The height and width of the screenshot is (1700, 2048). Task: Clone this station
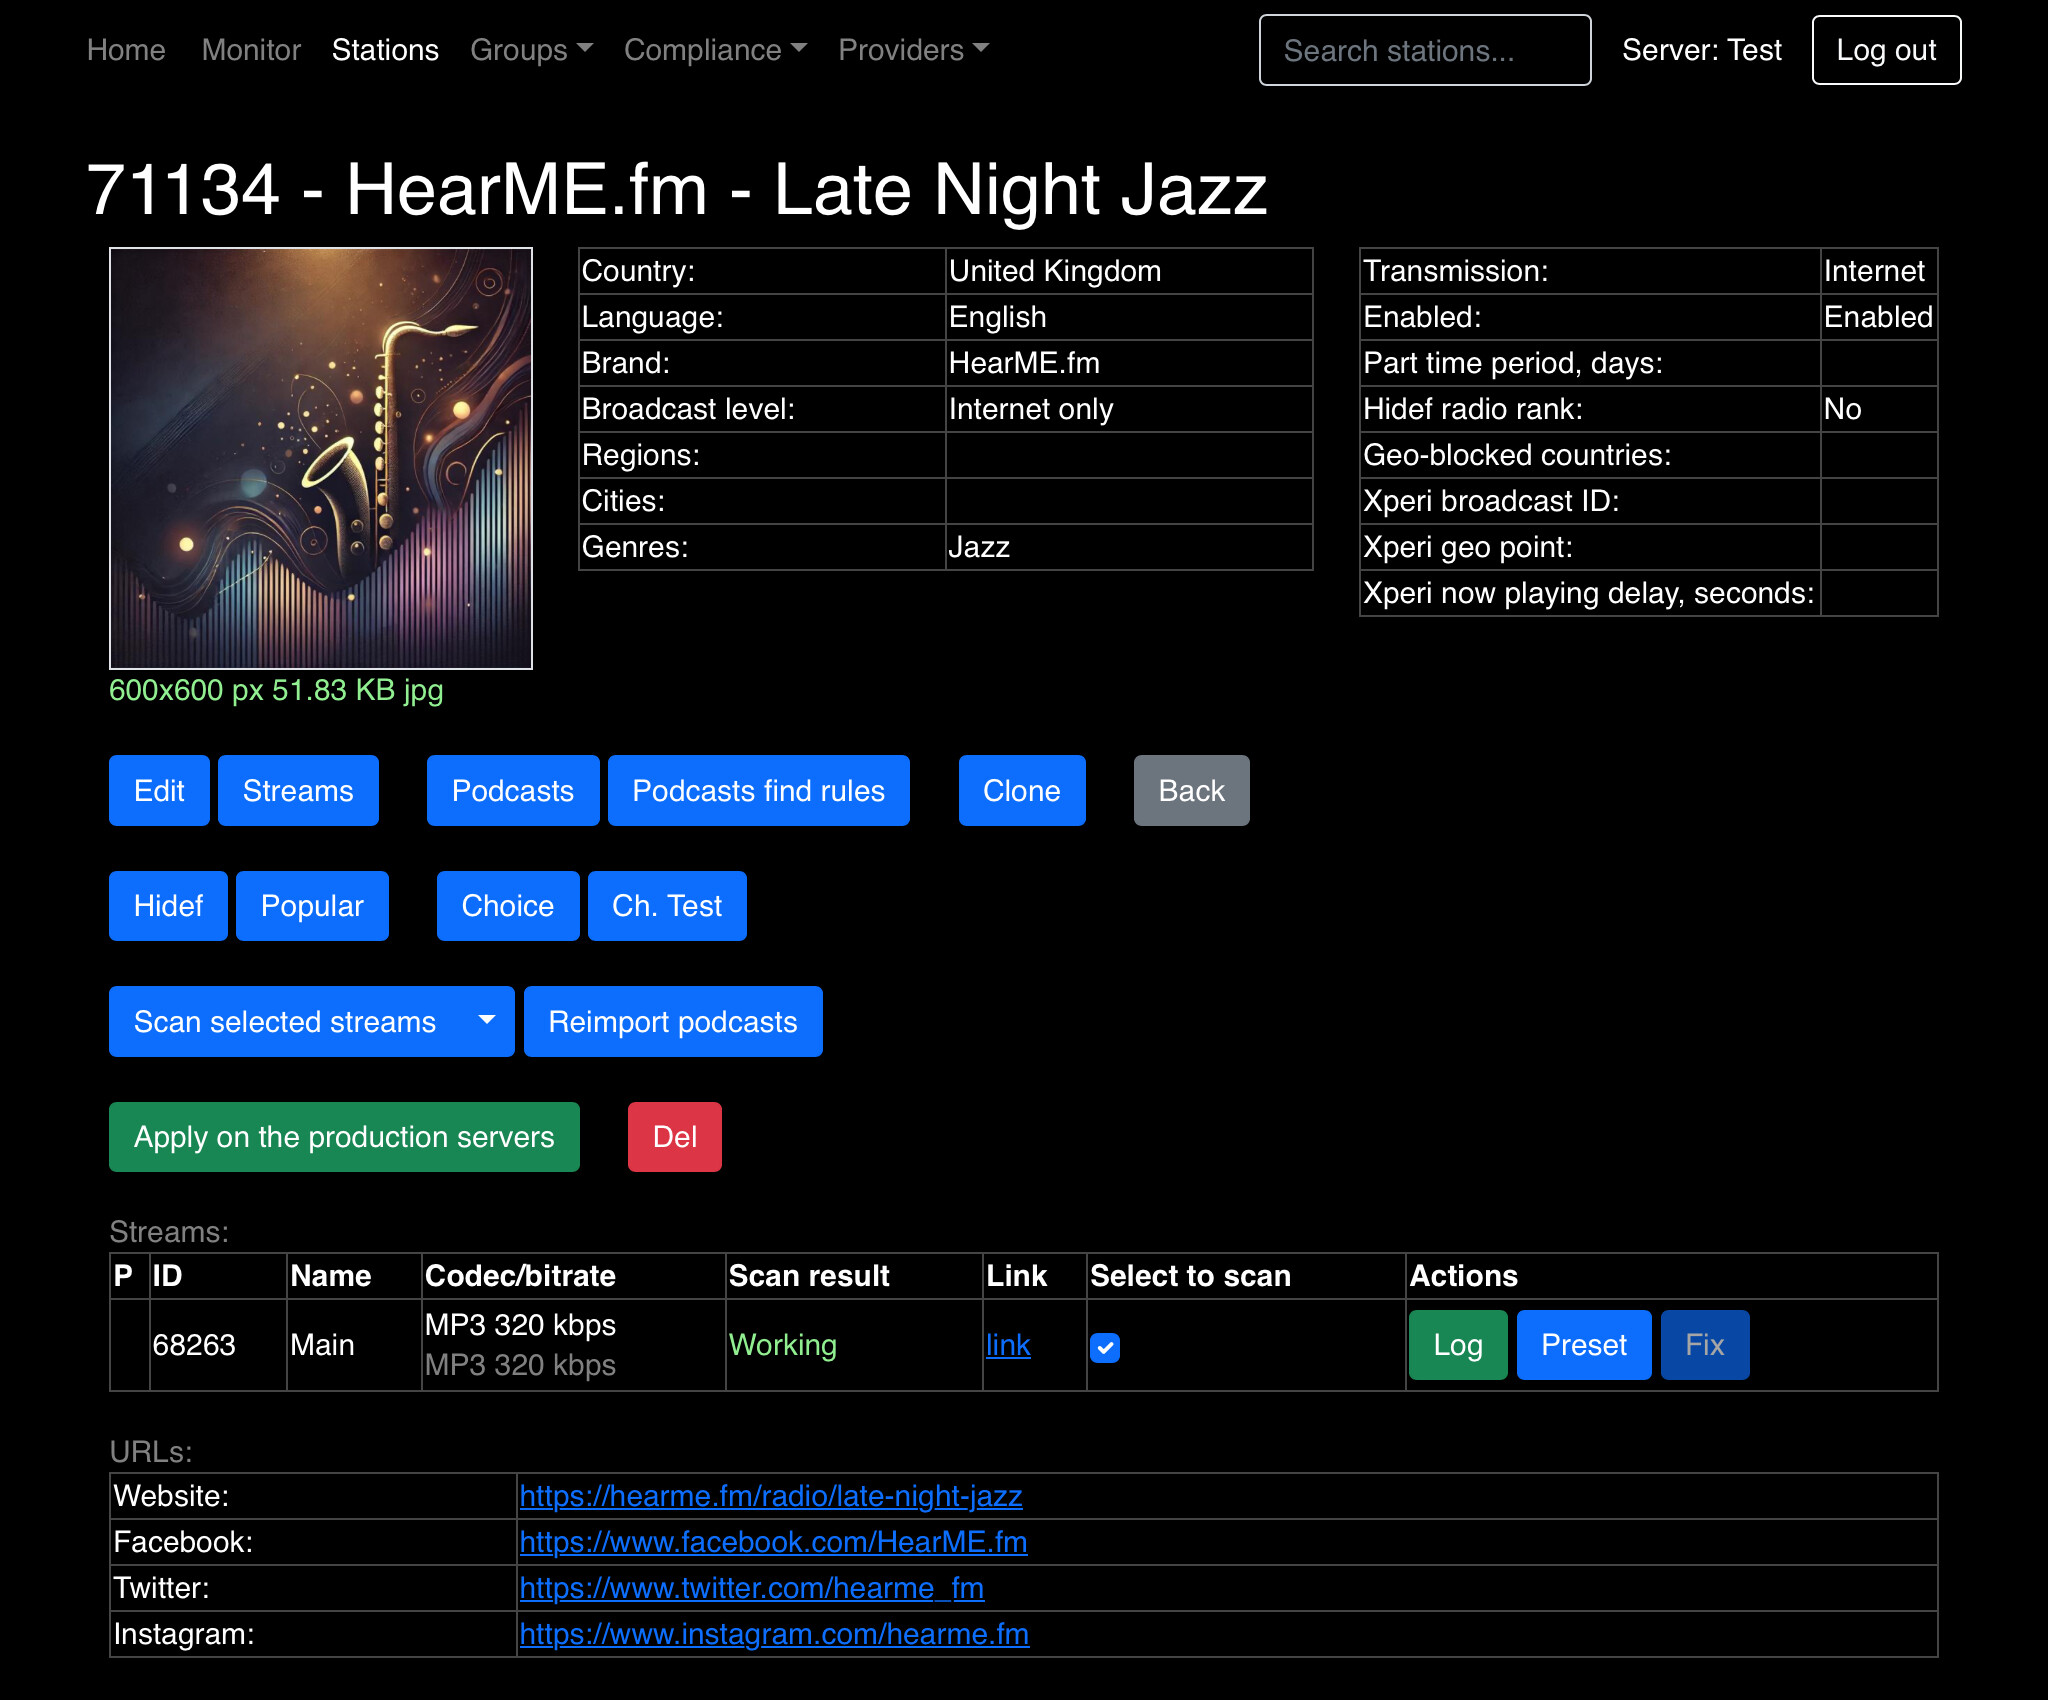[1021, 791]
